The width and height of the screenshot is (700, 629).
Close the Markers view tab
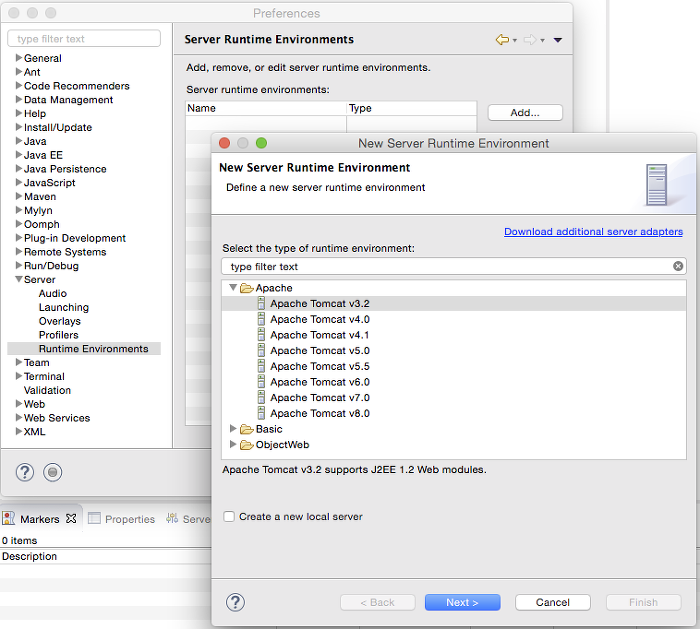[71, 518]
